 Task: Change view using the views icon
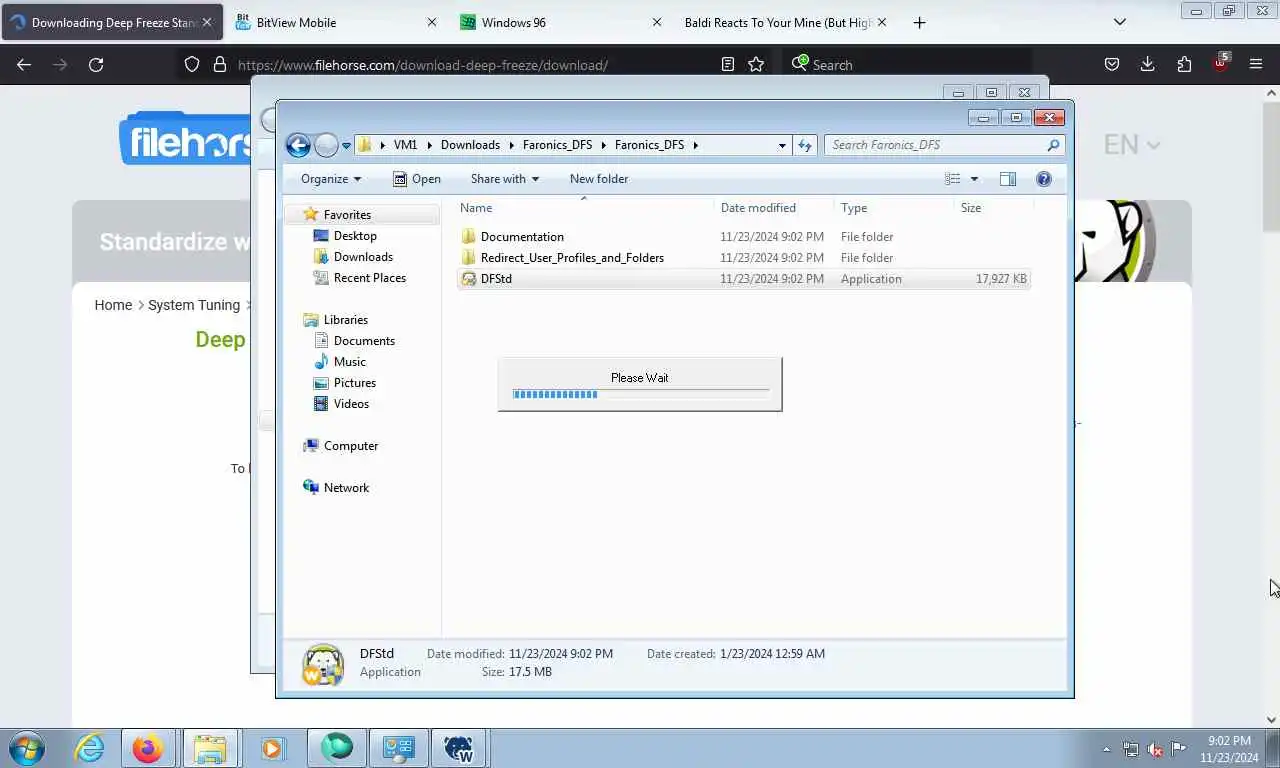[953, 179]
